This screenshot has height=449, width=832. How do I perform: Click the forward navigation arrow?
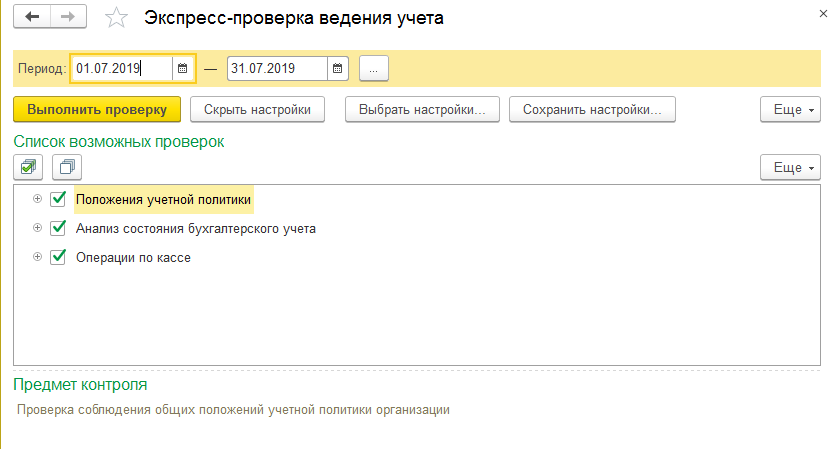pyautogui.click(x=67, y=17)
